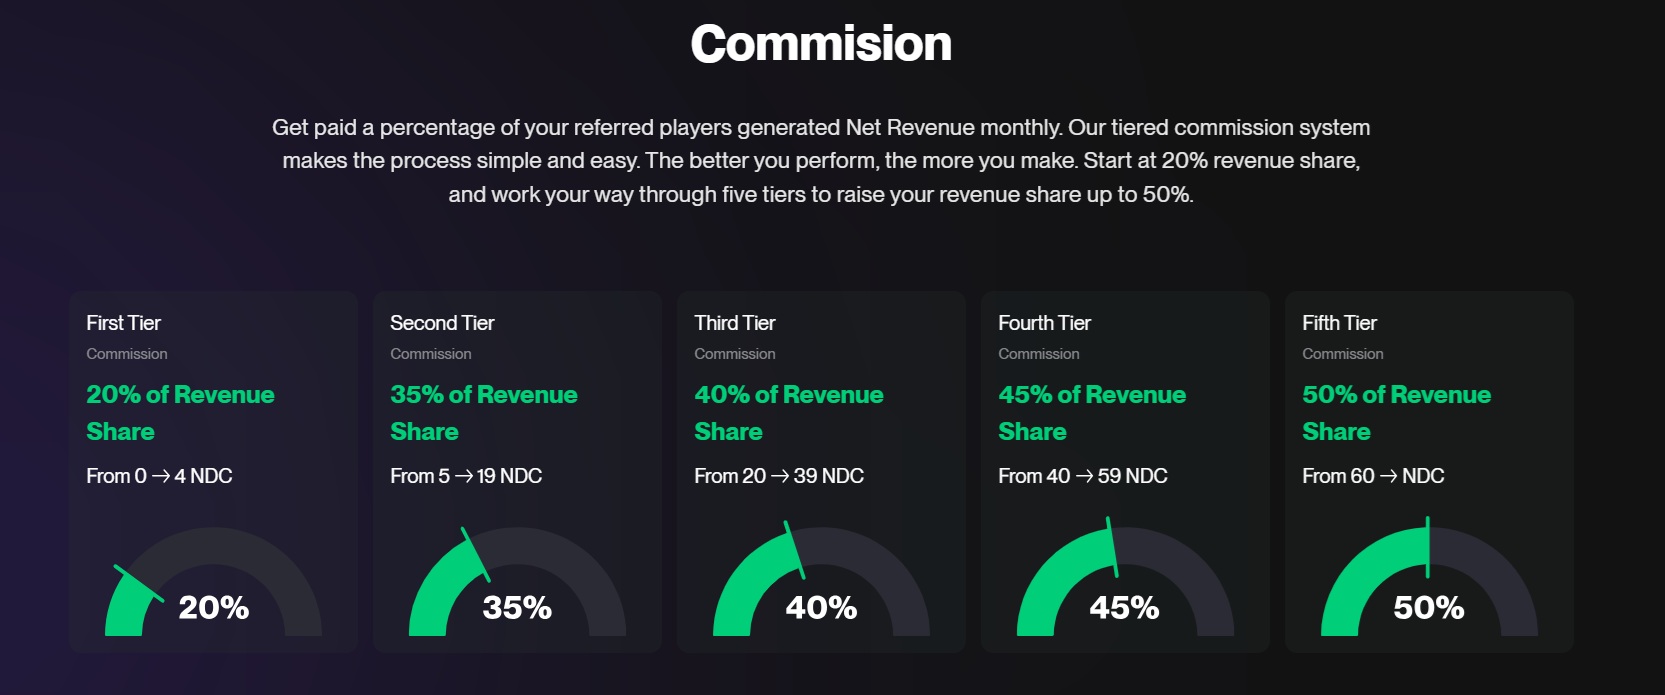
Task: Select the Fifth Tier card title
Action: click(1339, 323)
